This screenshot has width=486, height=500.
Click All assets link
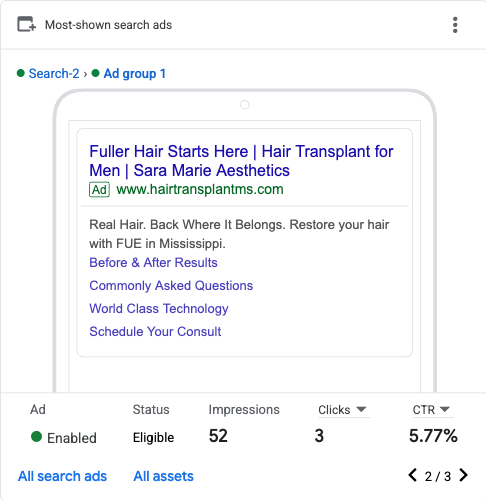coord(163,476)
